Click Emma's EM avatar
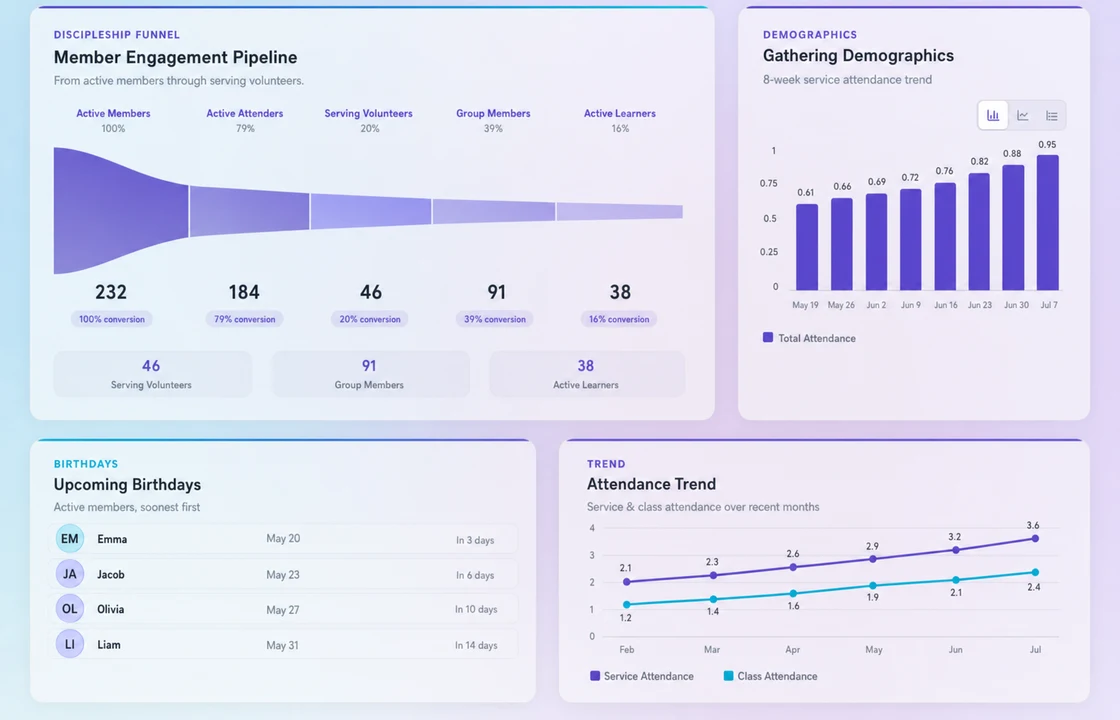Viewport: 1120px width, 720px height. click(x=70, y=539)
